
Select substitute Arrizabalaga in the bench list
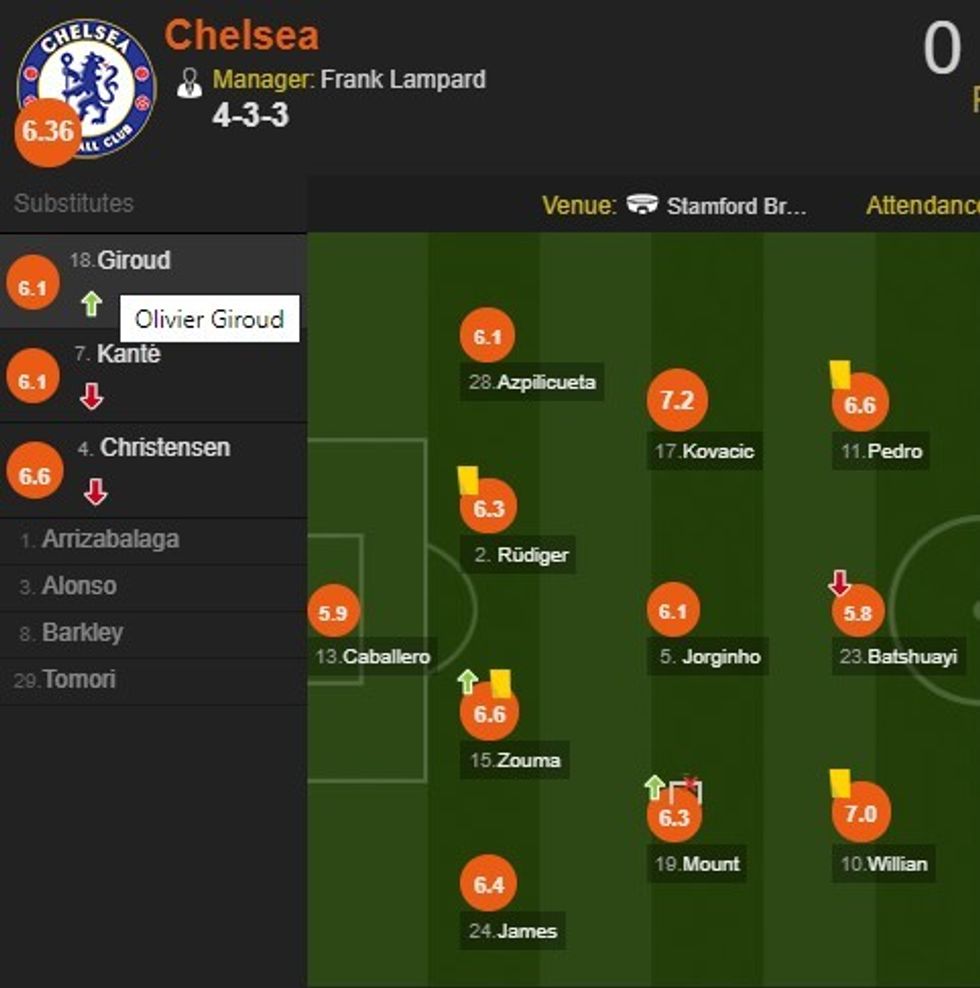[x=110, y=540]
